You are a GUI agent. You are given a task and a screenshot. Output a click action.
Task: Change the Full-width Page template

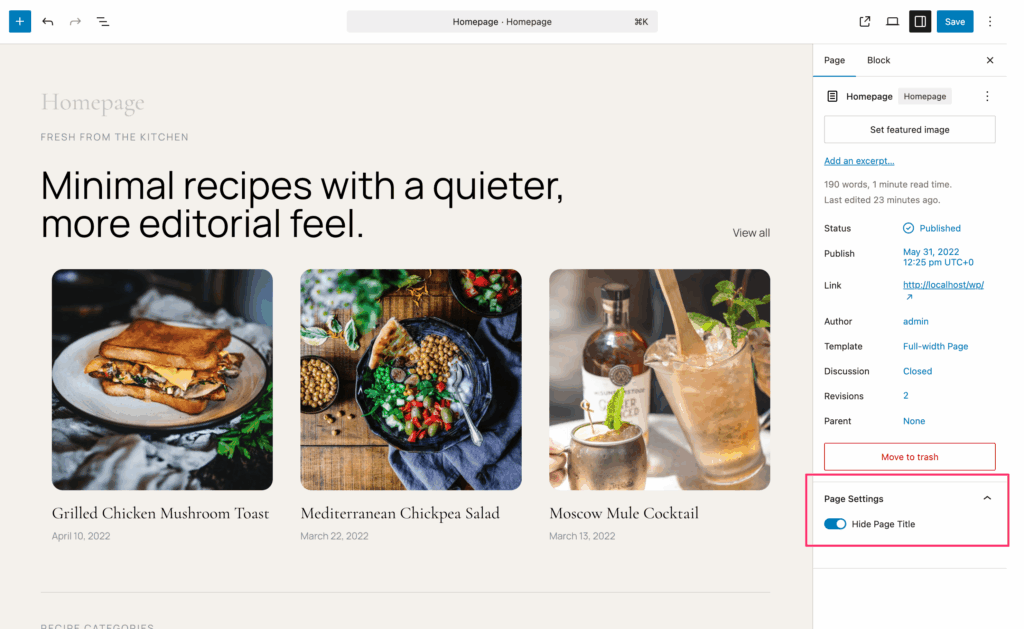click(x=935, y=346)
